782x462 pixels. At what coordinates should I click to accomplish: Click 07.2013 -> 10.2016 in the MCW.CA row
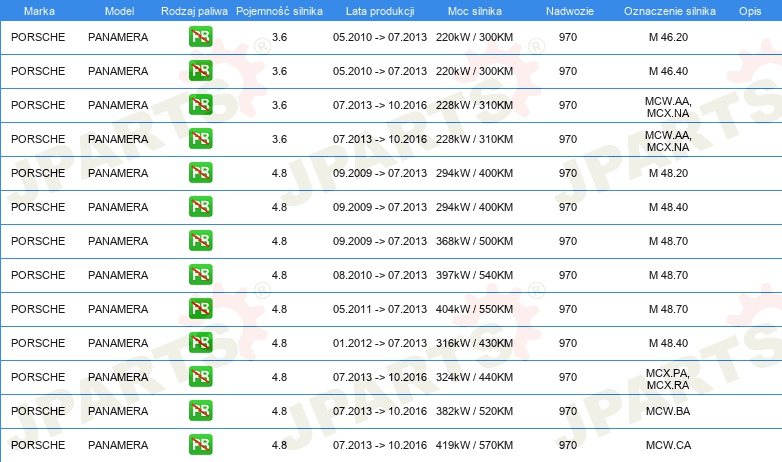pyautogui.click(x=380, y=445)
